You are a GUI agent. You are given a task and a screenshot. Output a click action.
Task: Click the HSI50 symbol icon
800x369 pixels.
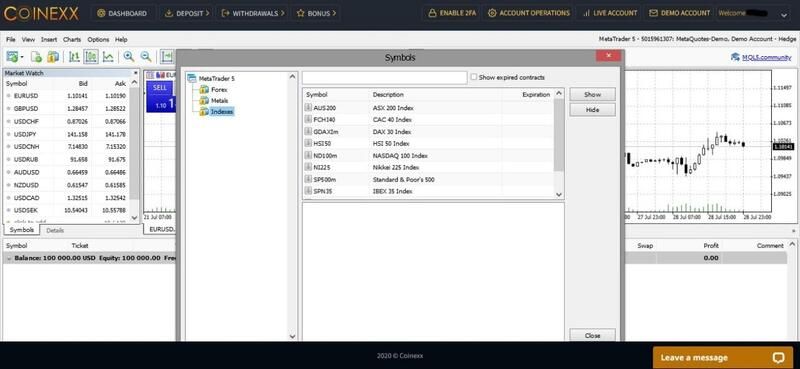pyautogui.click(x=308, y=143)
